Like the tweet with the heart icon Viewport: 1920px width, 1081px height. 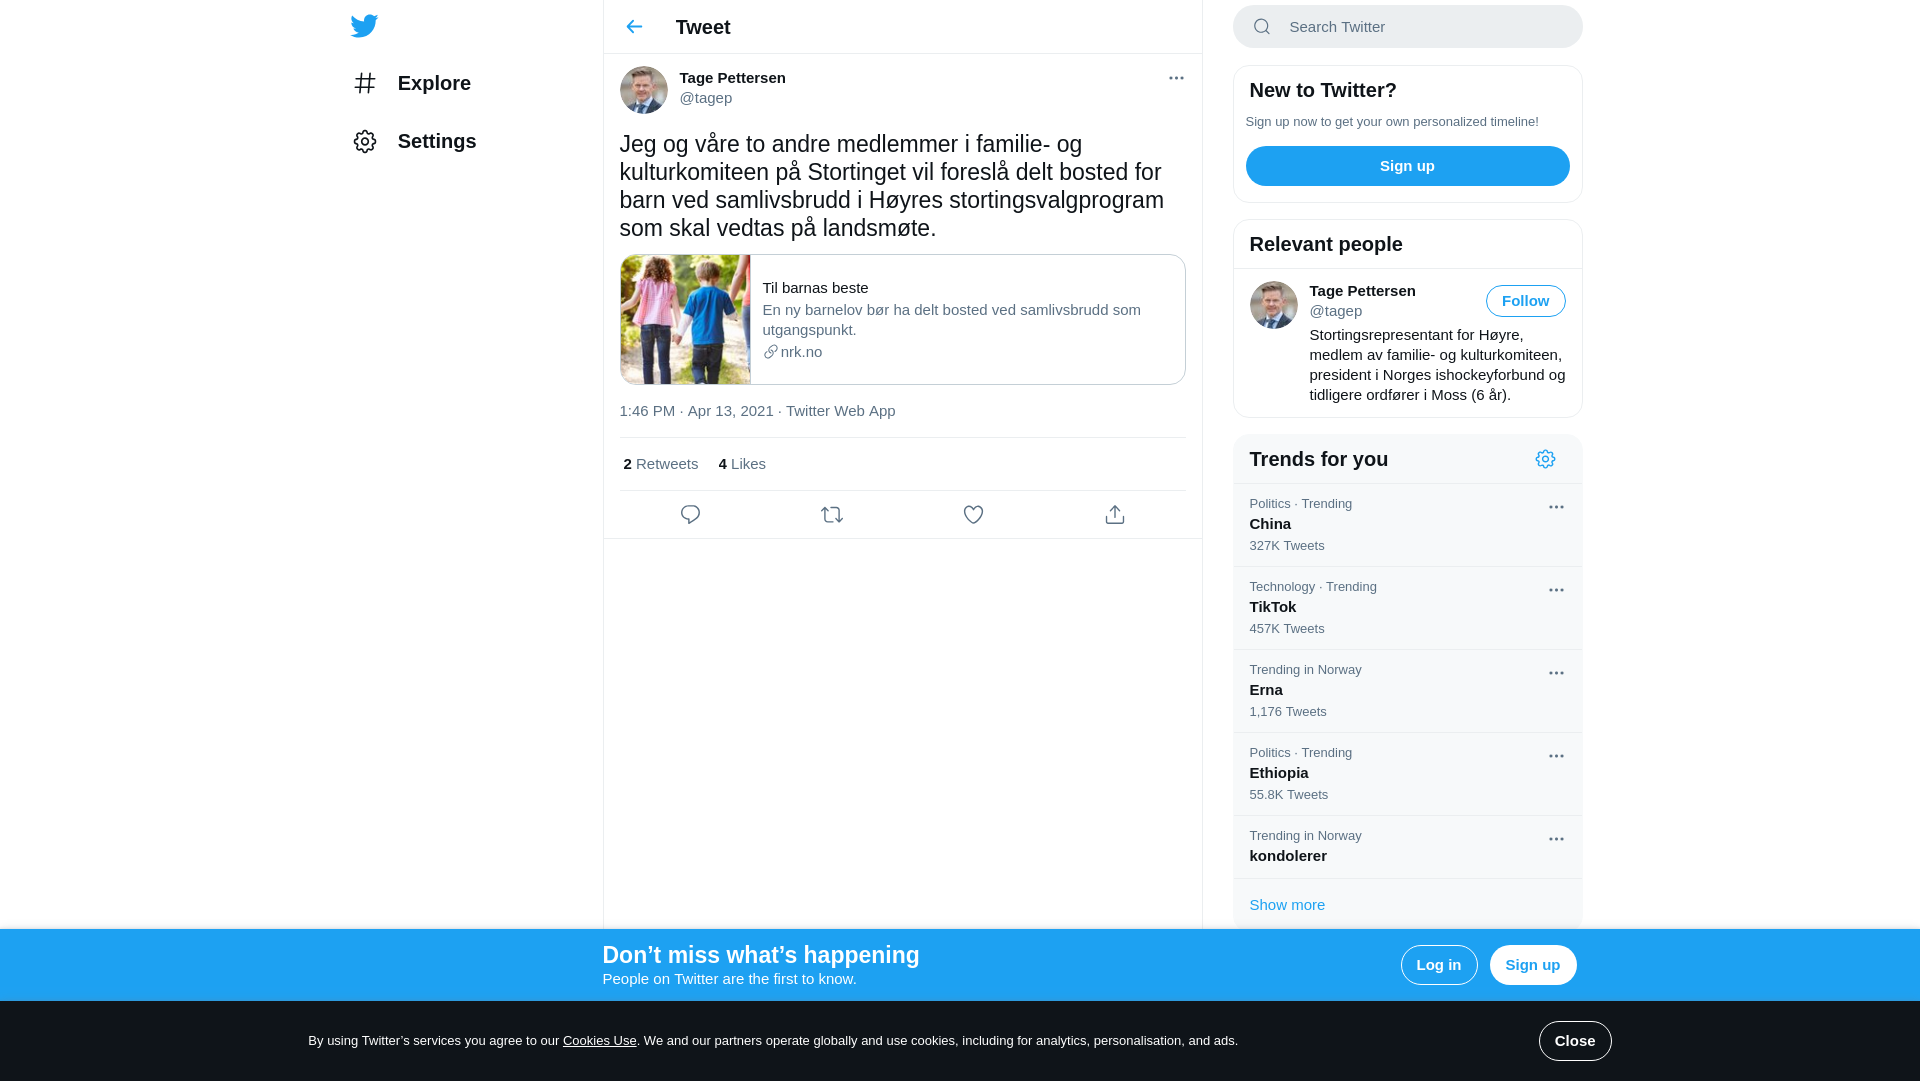click(973, 515)
